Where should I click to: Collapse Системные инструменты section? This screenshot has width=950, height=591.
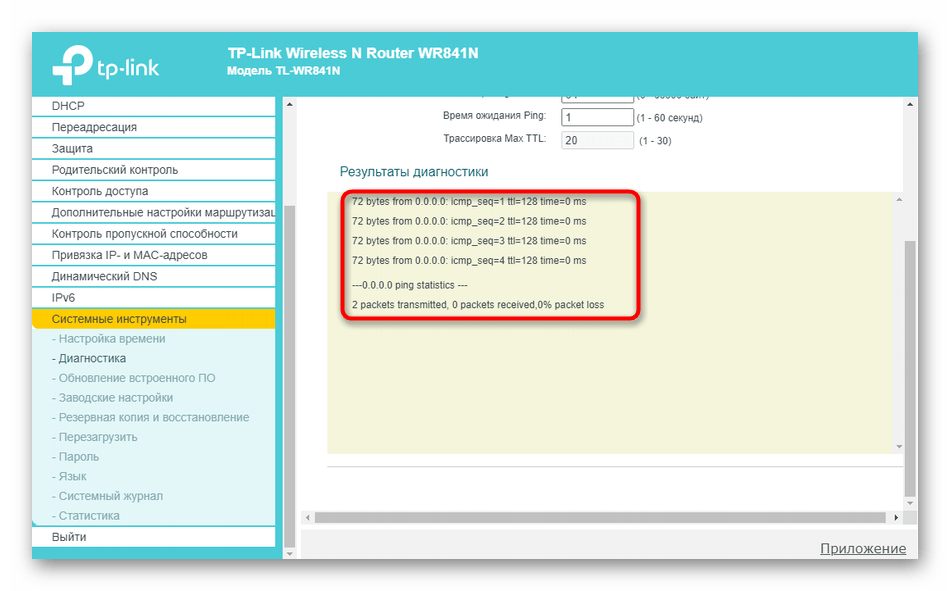pyautogui.click(x=119, y=319)
